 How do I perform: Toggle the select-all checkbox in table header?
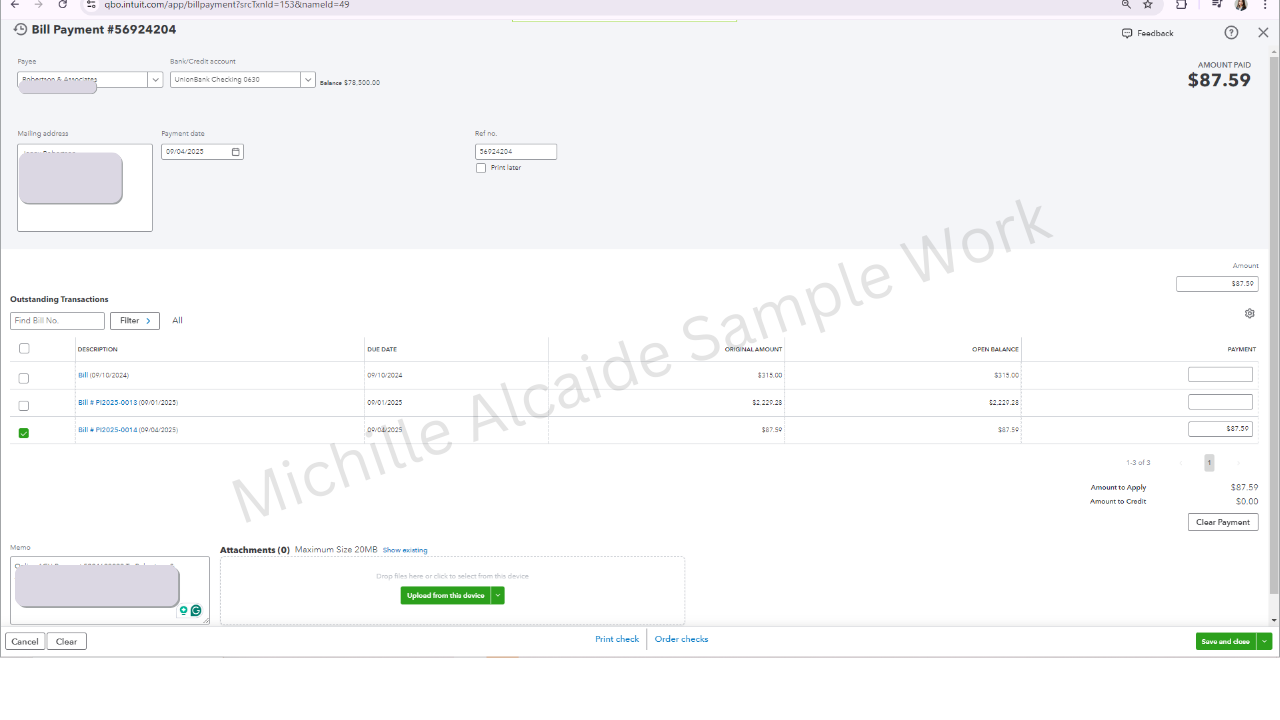(x=24, y=349)
